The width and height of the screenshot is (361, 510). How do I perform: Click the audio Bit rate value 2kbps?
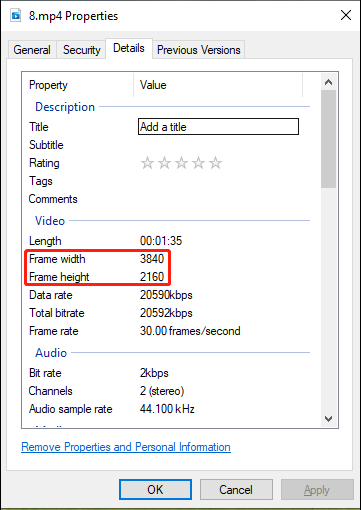pyautogui.click(x=154, y=373)
